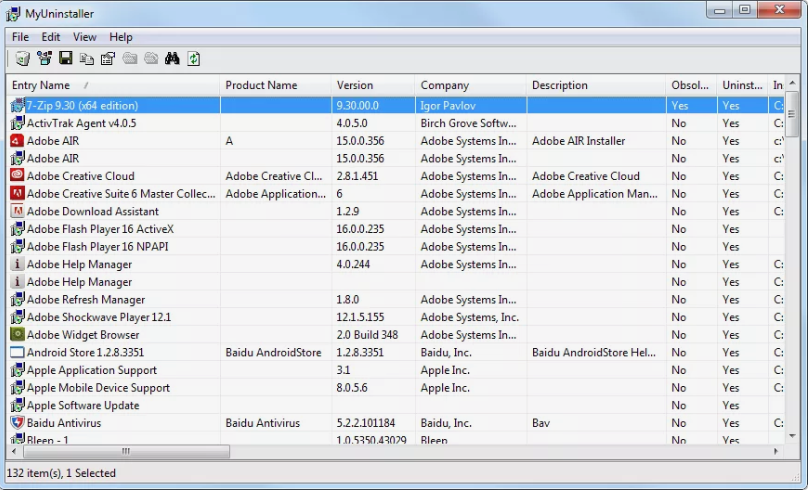Select the Adobe Help Manager 4.0.244 version cell
The image size is (812, 490).
pyautogui.click(x=353, y=265)
